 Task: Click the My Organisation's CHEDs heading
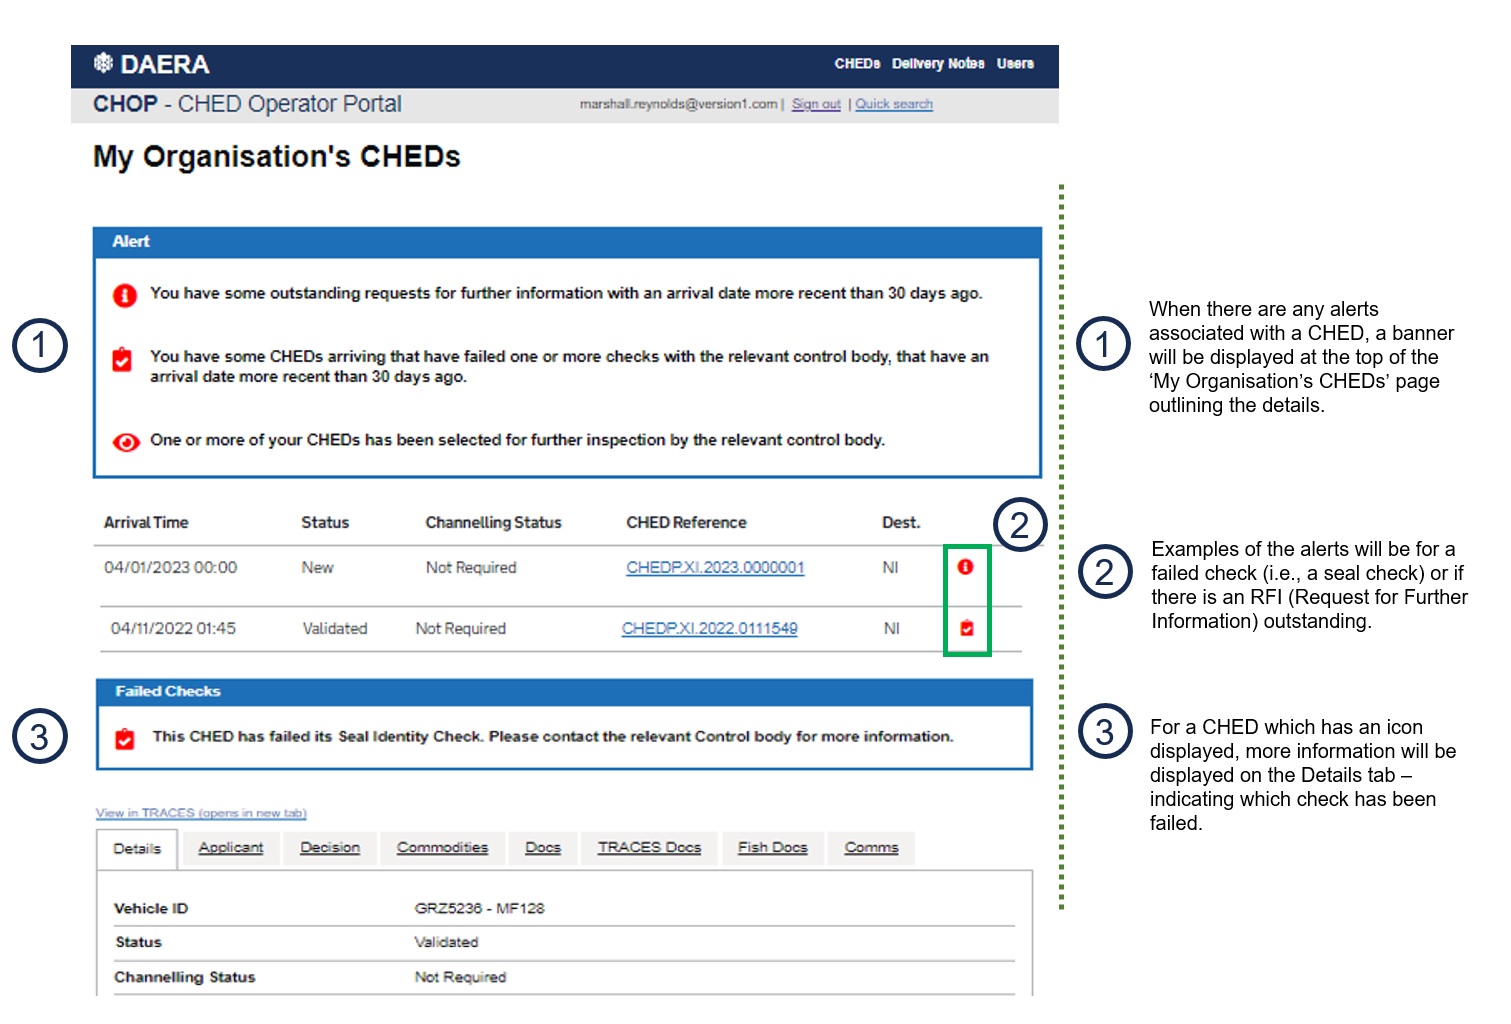point(277,157)
